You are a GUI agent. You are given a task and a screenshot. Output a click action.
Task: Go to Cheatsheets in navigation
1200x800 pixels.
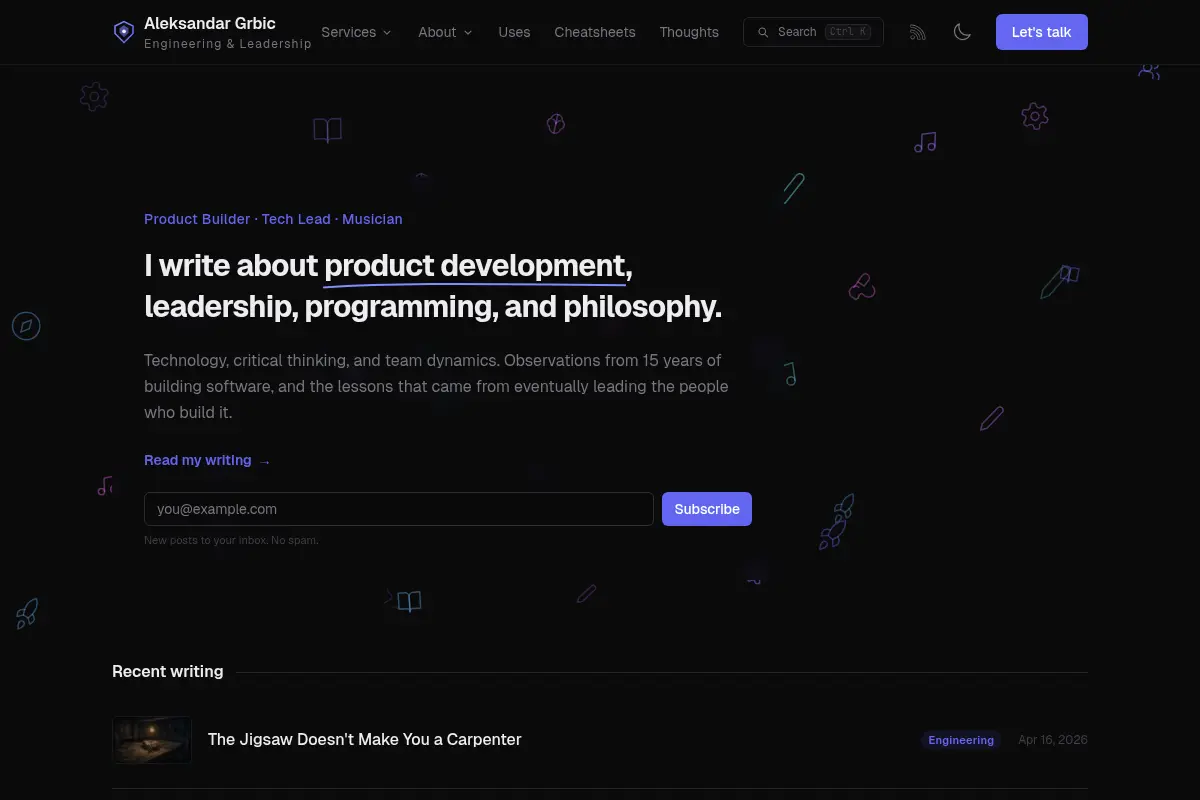[595, 32]
